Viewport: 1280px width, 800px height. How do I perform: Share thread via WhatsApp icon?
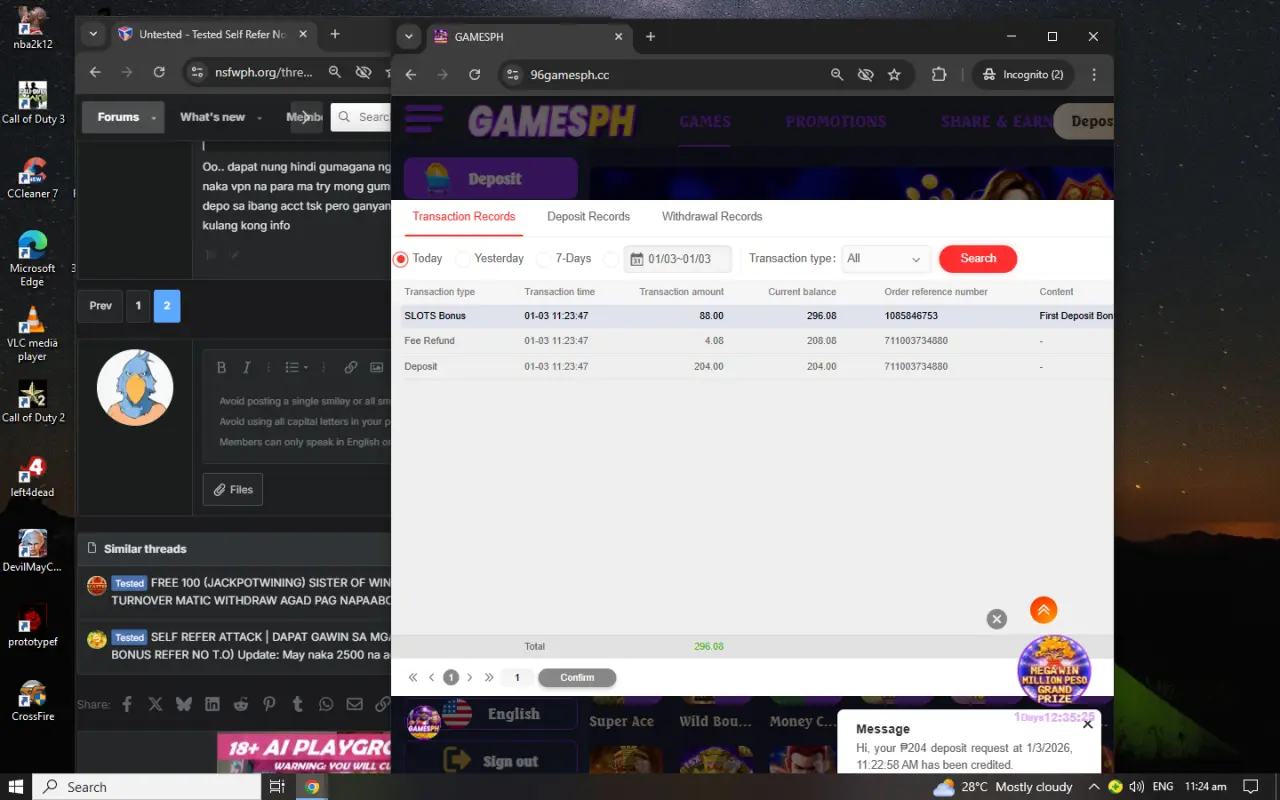(x=326, y=704)
